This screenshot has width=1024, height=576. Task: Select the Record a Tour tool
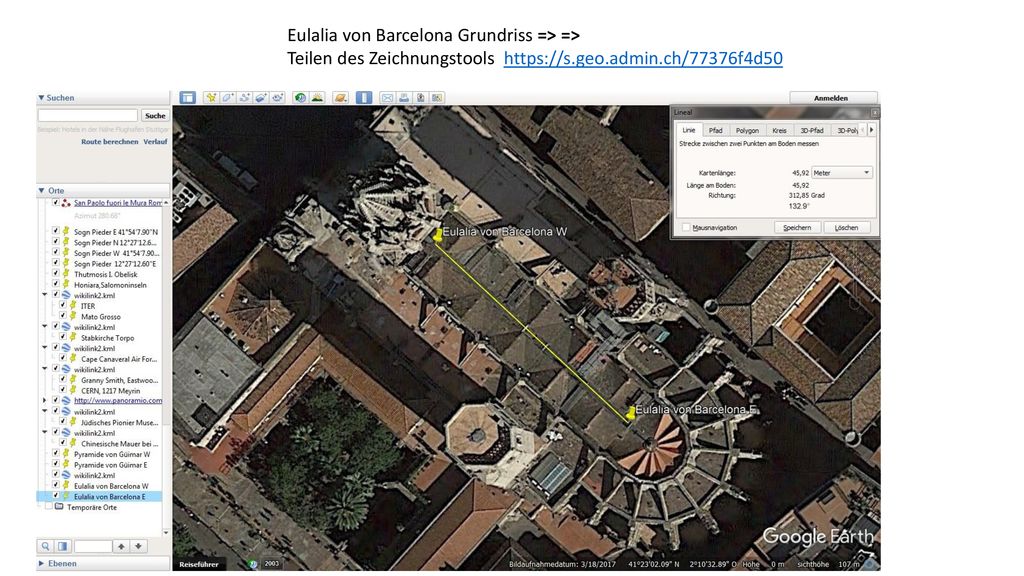pyautogui.click(x=278, y=98)
